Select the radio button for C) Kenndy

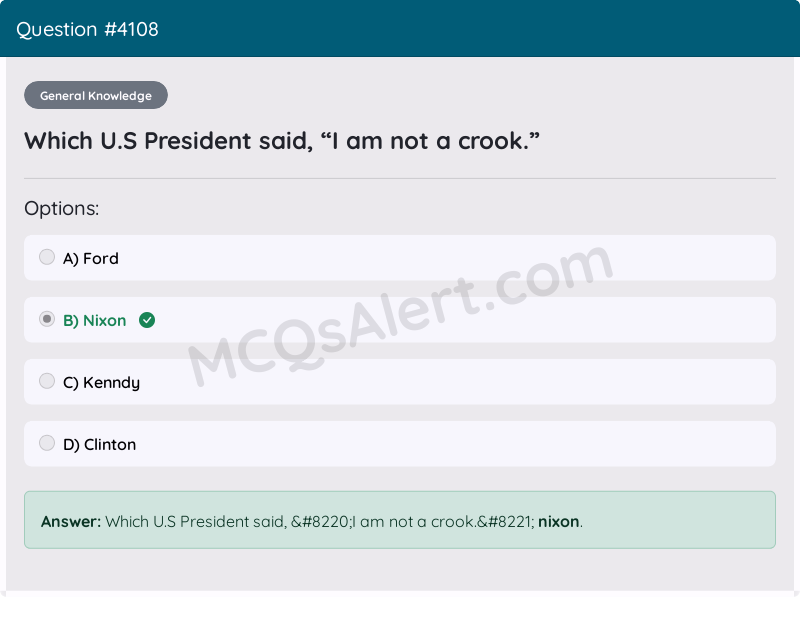tap(47, 381)
